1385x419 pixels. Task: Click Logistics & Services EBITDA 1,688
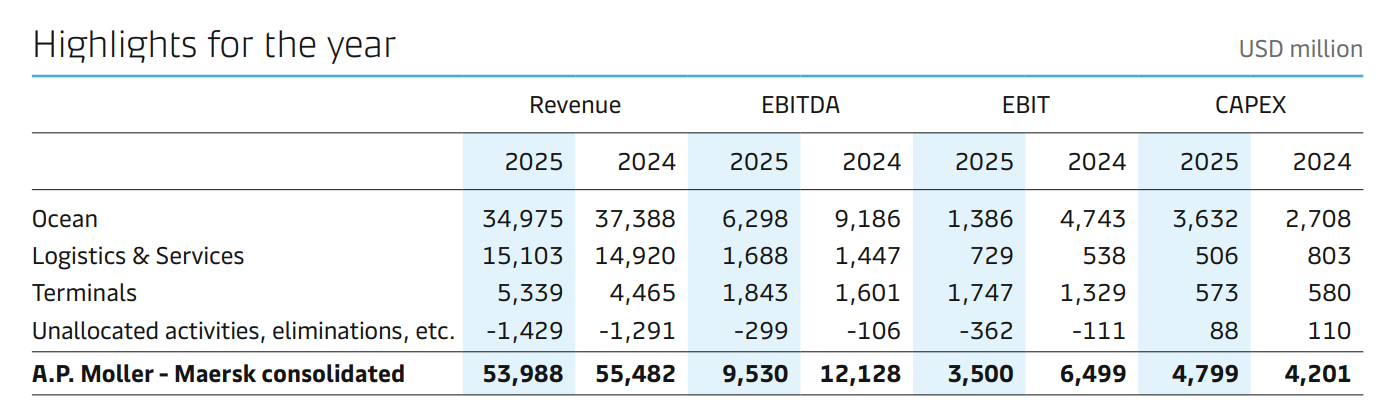click(755, 256)
